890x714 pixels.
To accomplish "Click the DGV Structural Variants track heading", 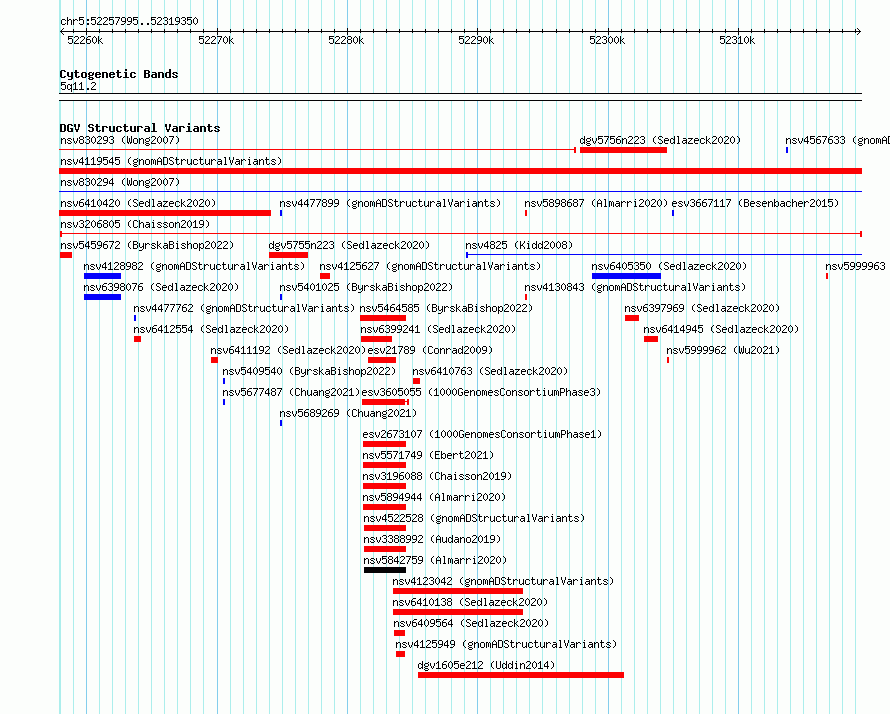I will click(x=140, y=128).
